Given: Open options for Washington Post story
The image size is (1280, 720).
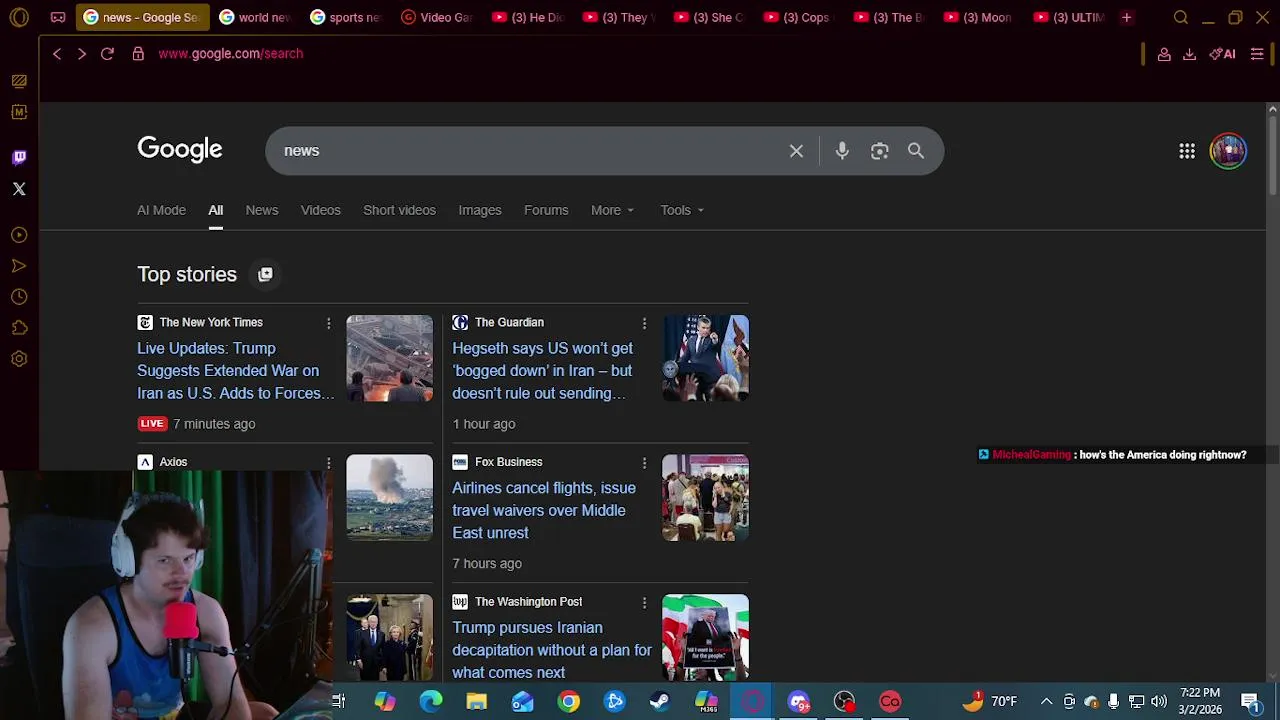Looking at the screenshot, I should 644,602.
